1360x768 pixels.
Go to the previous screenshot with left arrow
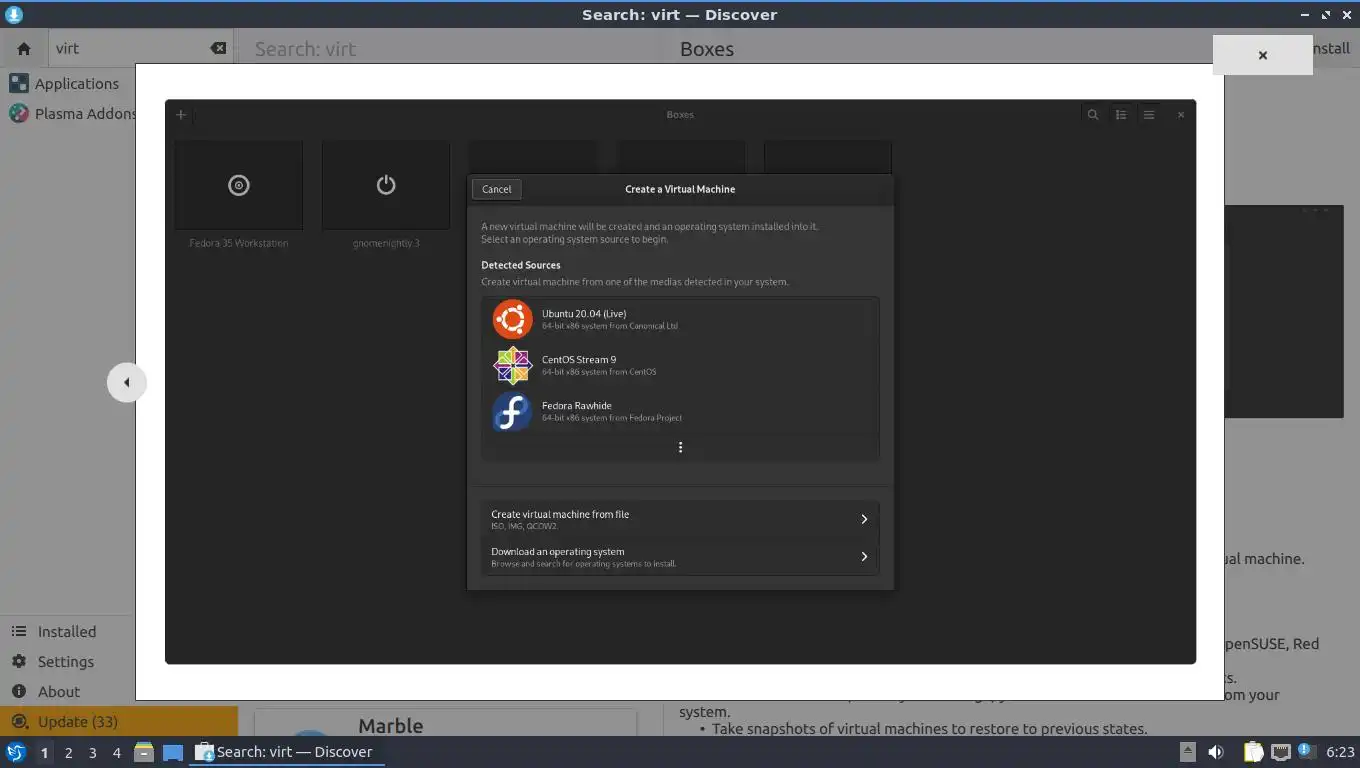point(126,382)
